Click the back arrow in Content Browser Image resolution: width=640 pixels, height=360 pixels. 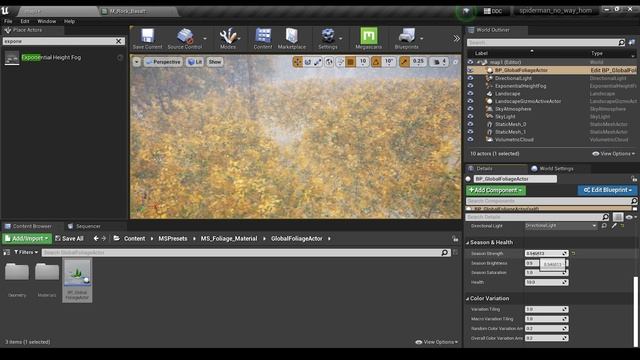[96, 238]
